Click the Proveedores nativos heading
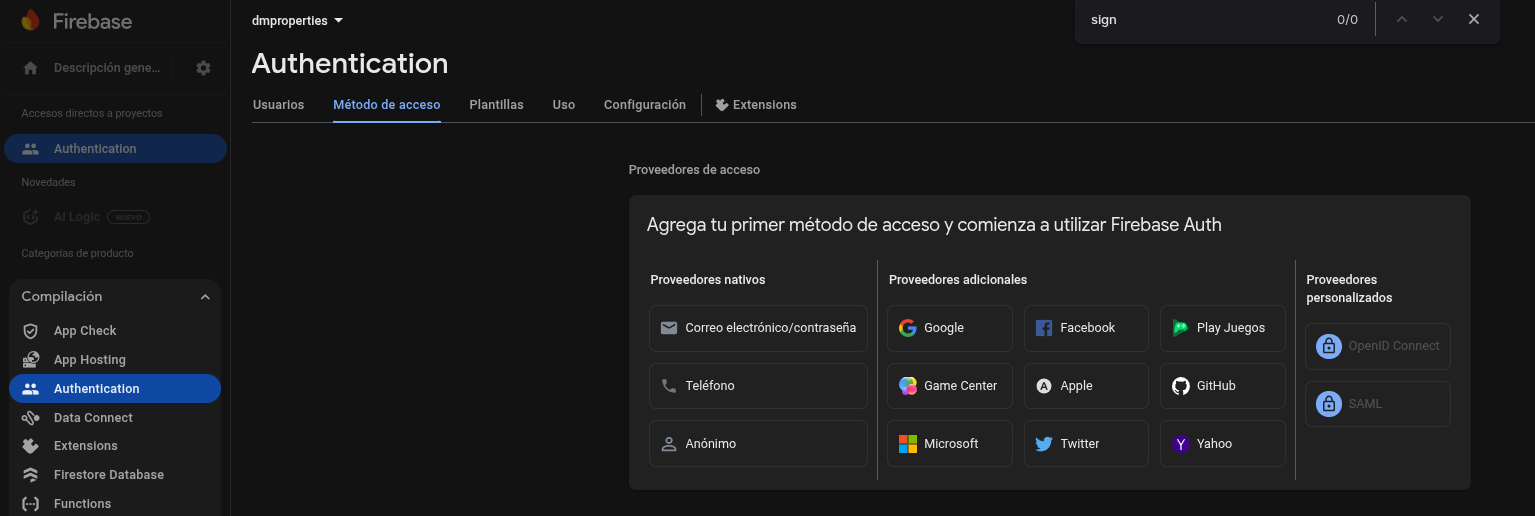Viewport: 1535px width, 516px height. click(708, 280)
